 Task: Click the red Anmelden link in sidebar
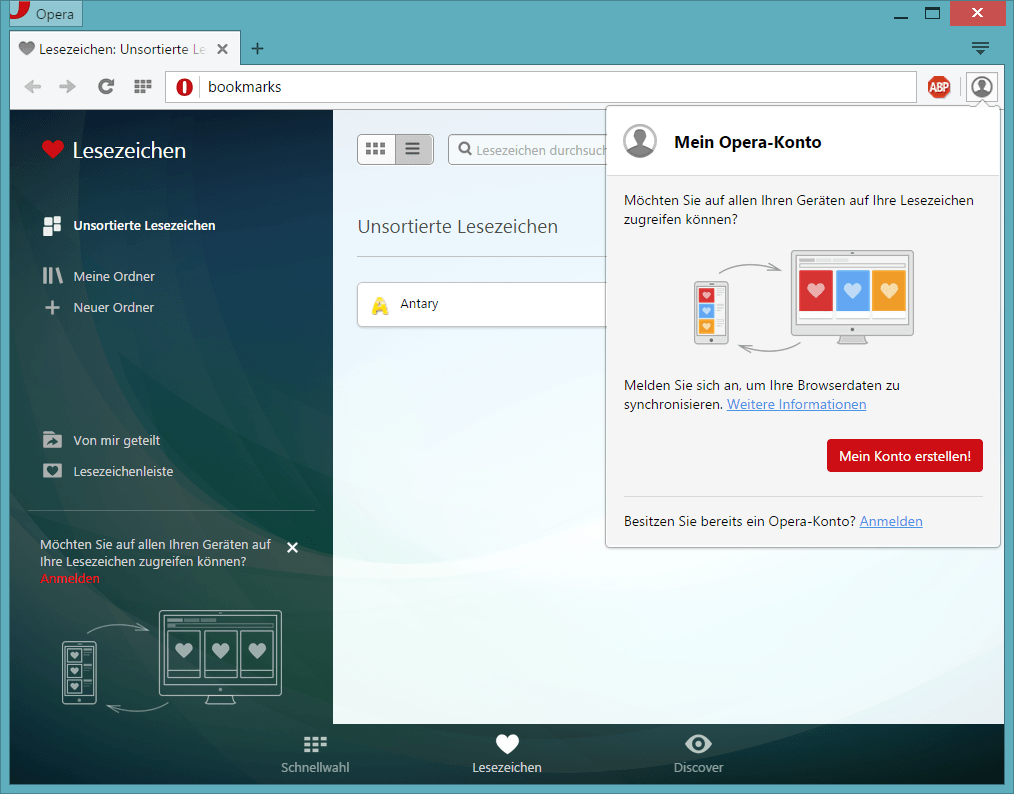(x=70, y=579)
